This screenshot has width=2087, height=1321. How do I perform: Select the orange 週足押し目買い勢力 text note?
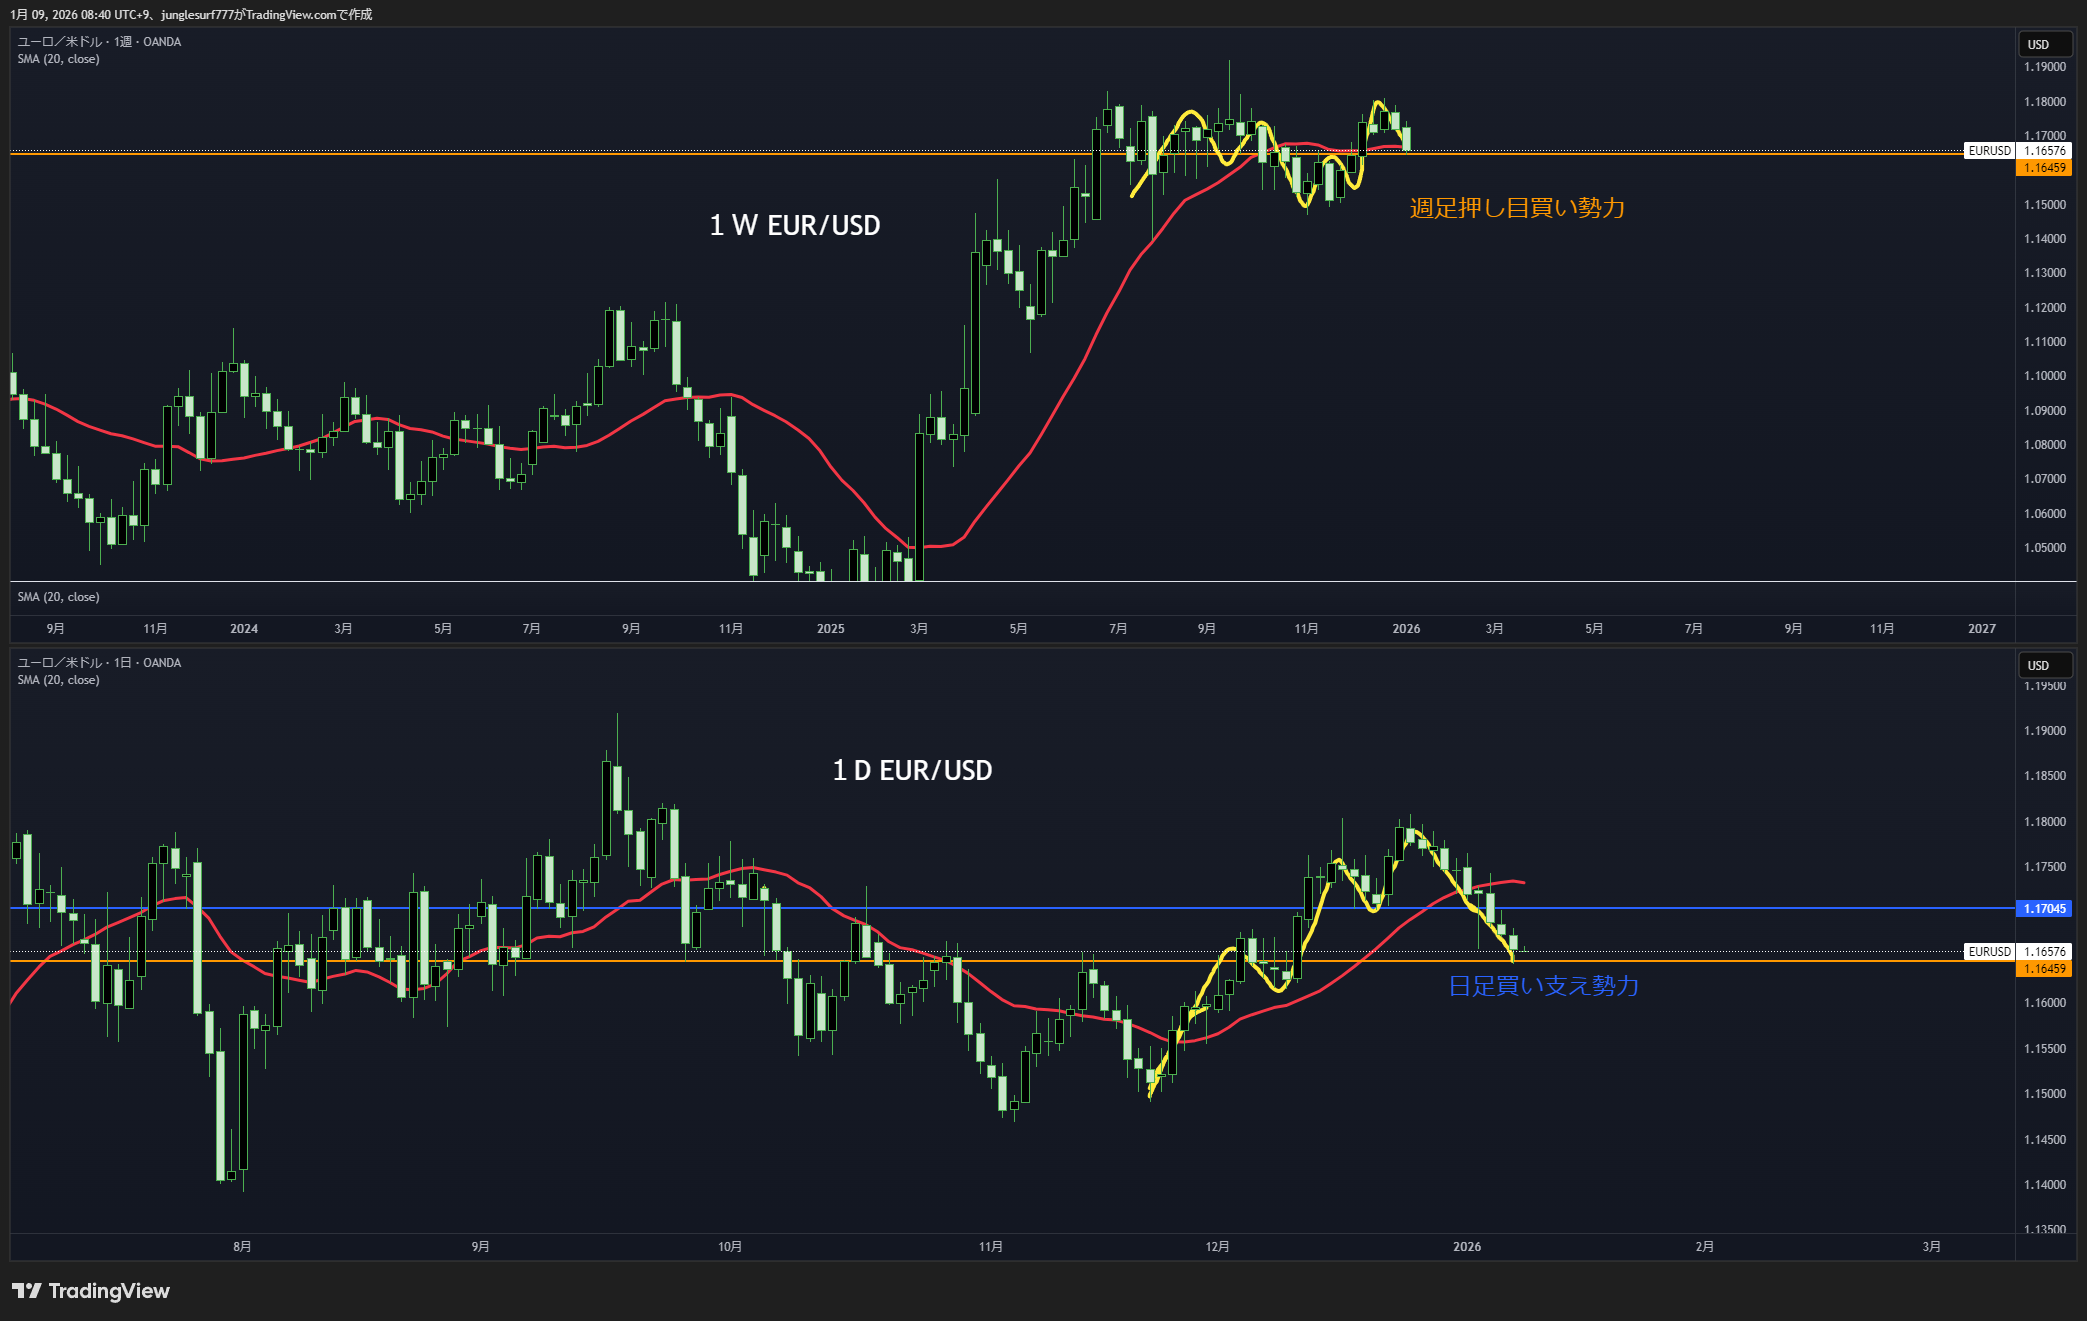pyautogui.click(x=1517, y=208)
